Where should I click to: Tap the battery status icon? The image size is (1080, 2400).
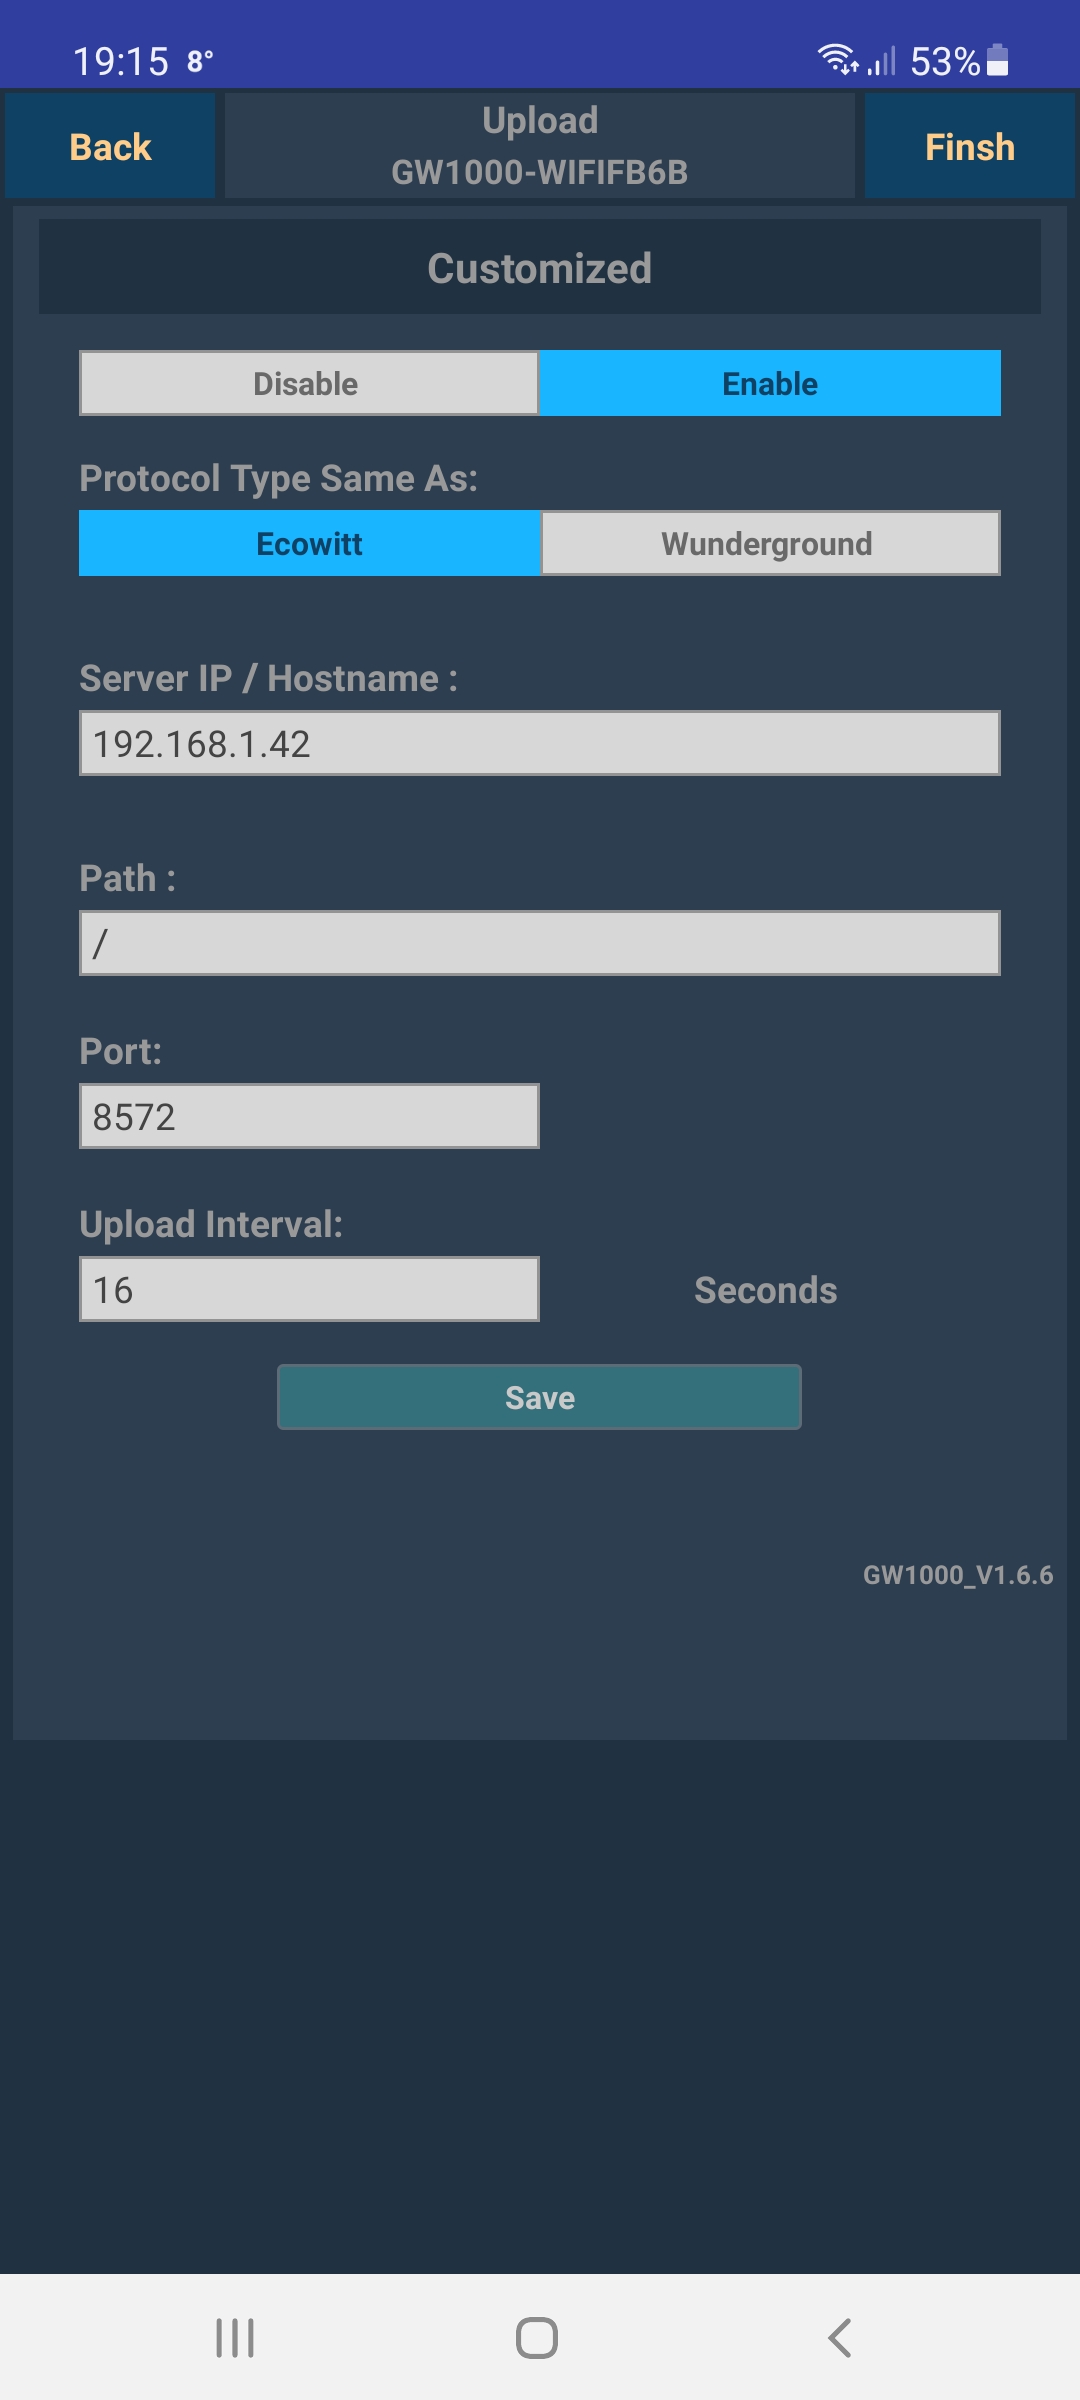click(997, 60)
